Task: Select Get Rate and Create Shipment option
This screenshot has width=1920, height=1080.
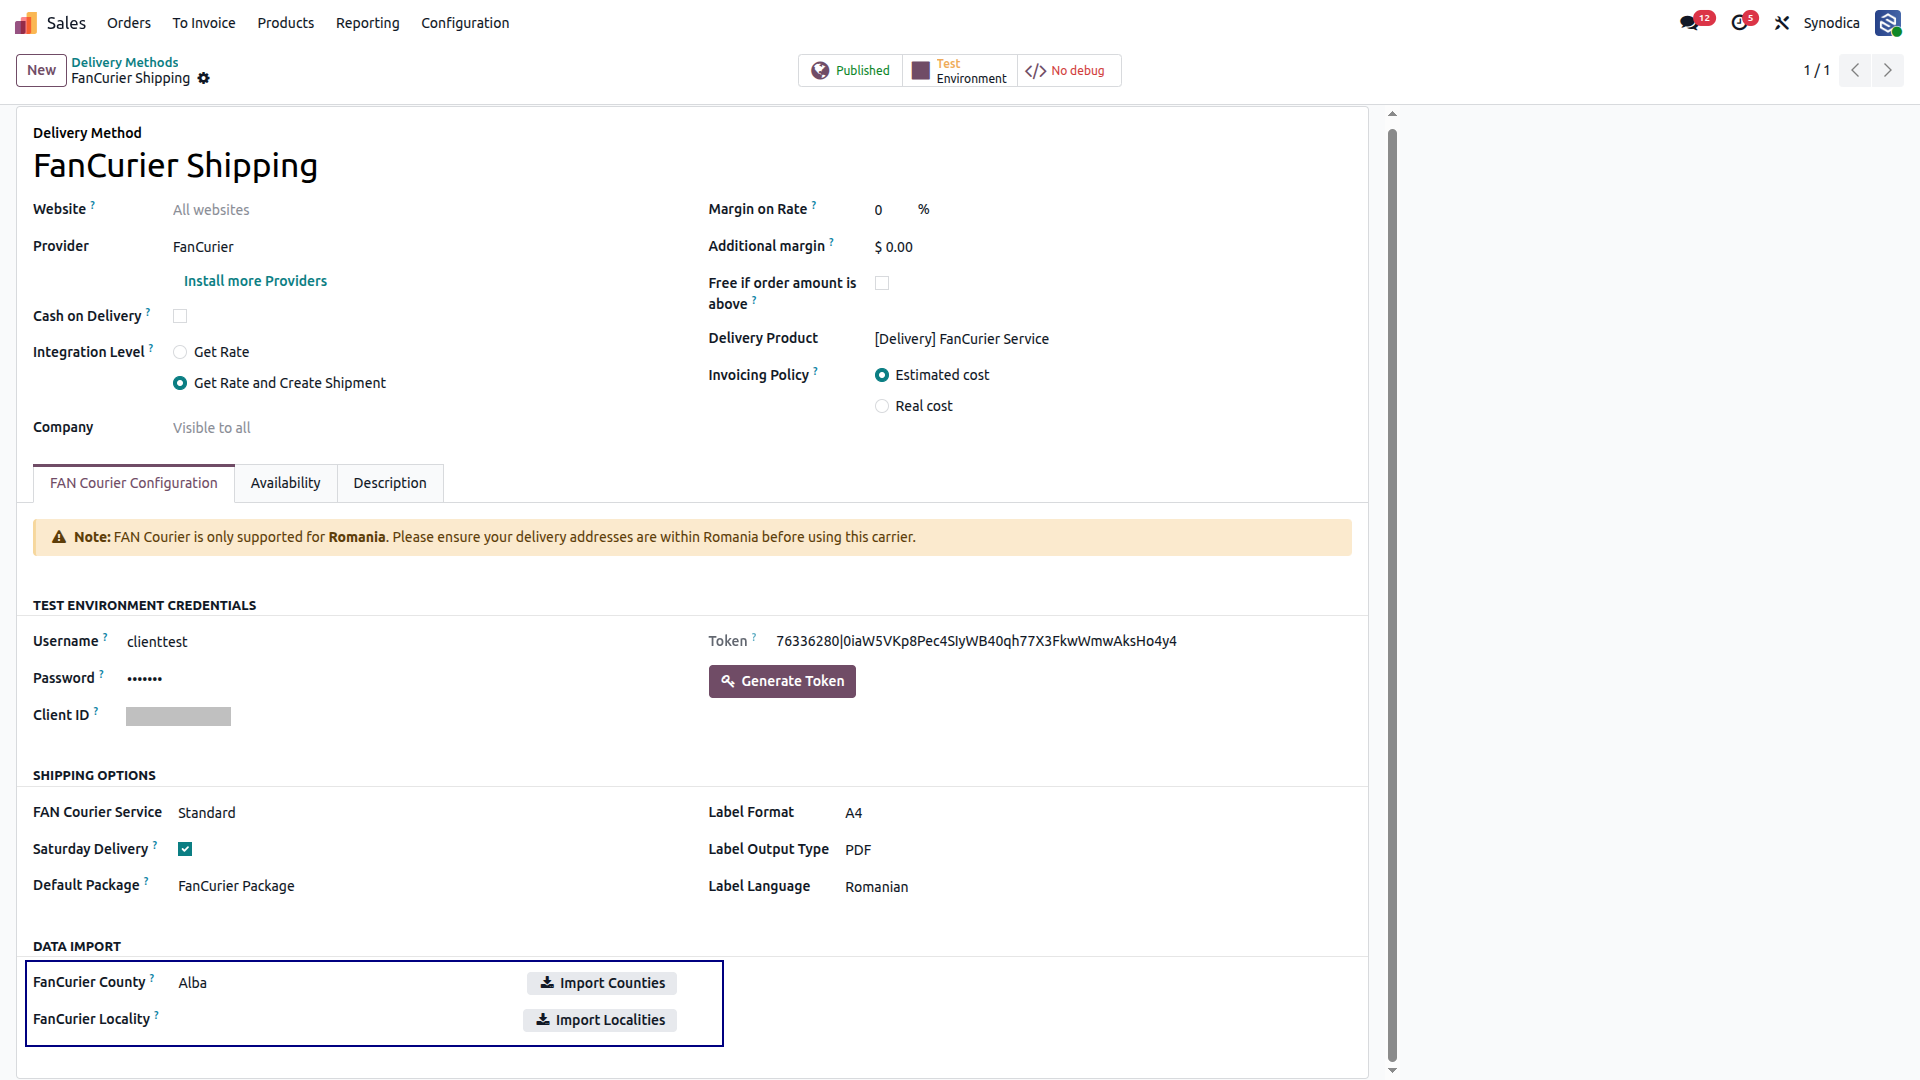Action: tap(180, 383)
